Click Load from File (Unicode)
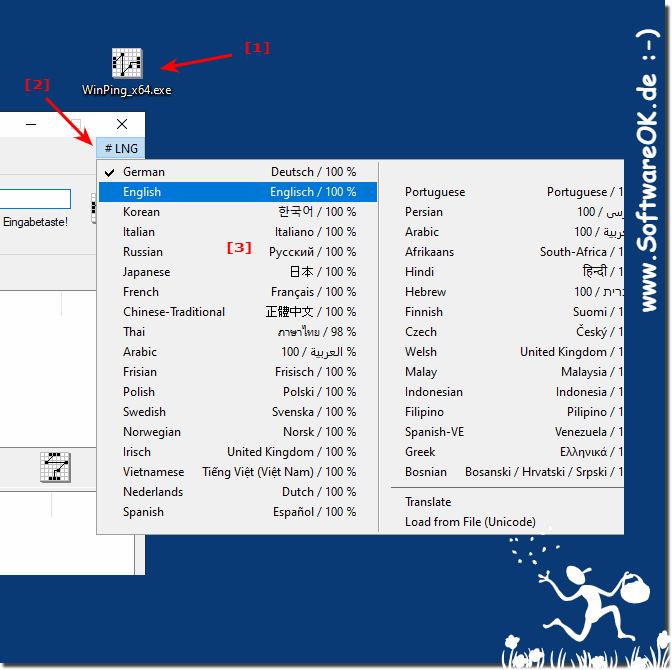The image size is (672, 670). coord(502,522)
